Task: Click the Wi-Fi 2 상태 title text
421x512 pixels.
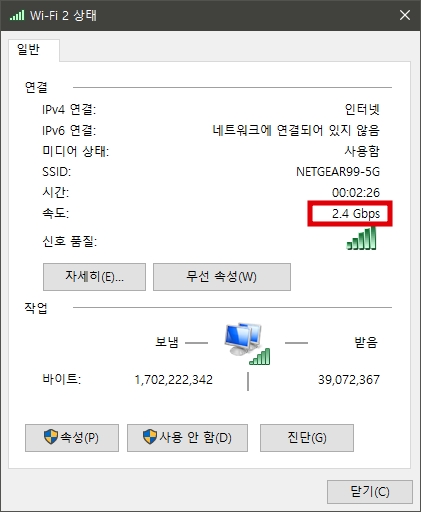Action: pos(63,15)
